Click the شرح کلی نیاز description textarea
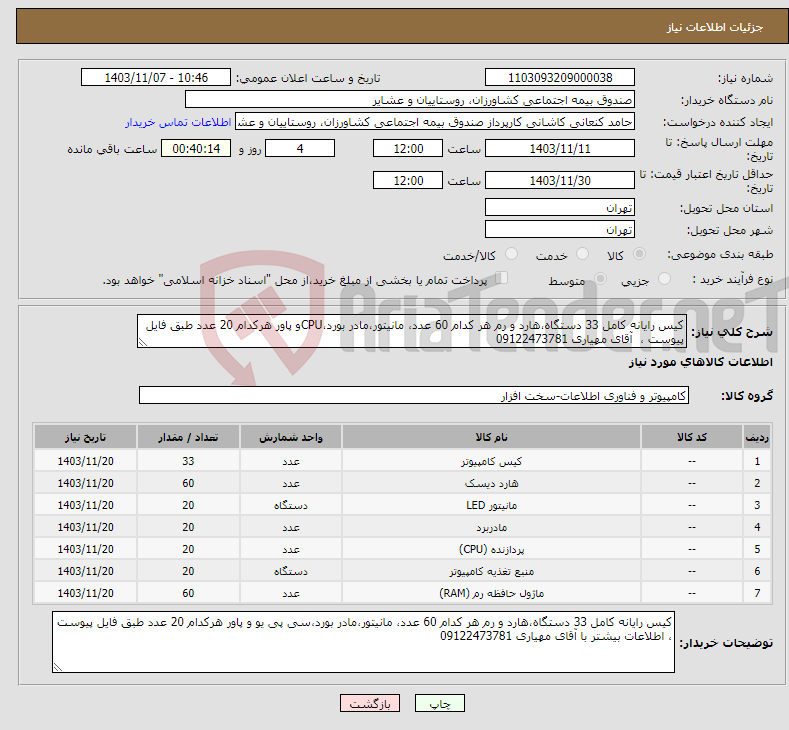 [x=412, y=332]
